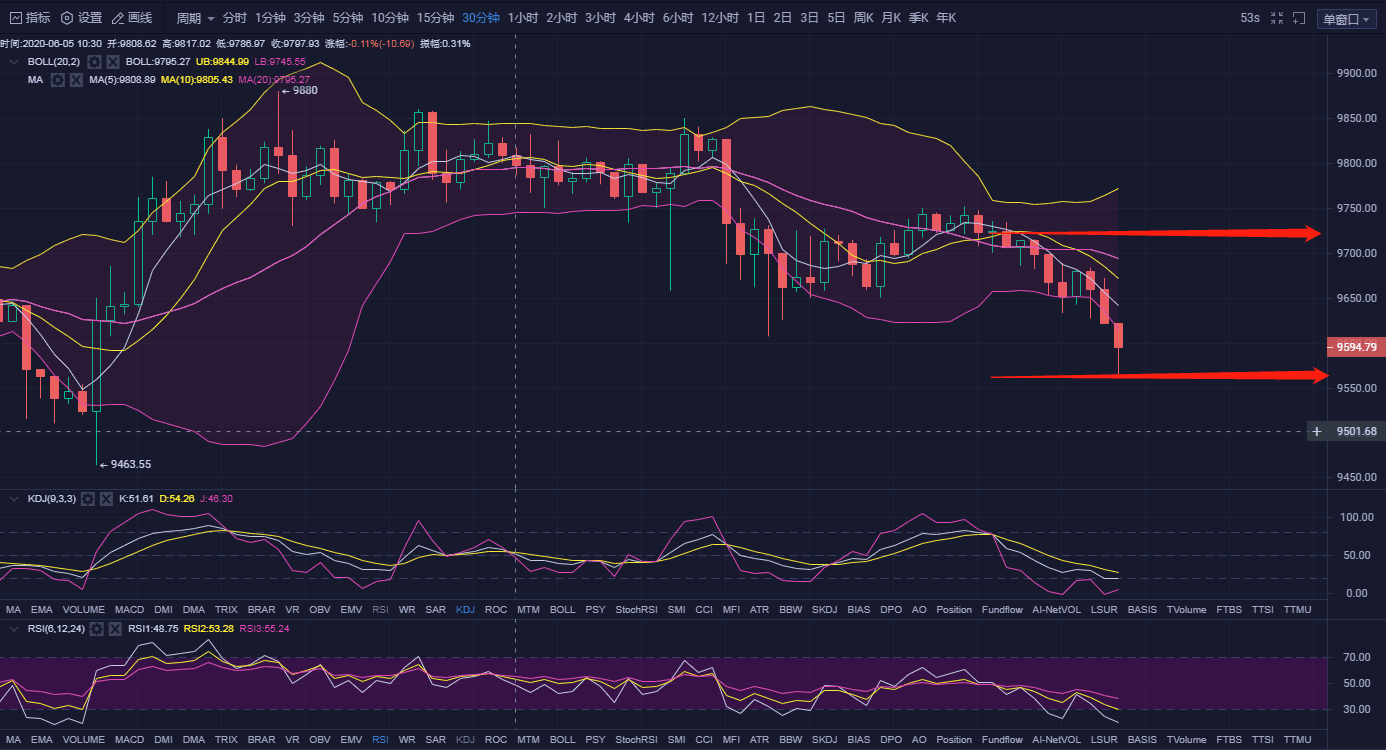Screen dimensions: 1386x750
Task: Activate the 画线 drawing tool
Action: pyautogui.click(x=132, y=18)
